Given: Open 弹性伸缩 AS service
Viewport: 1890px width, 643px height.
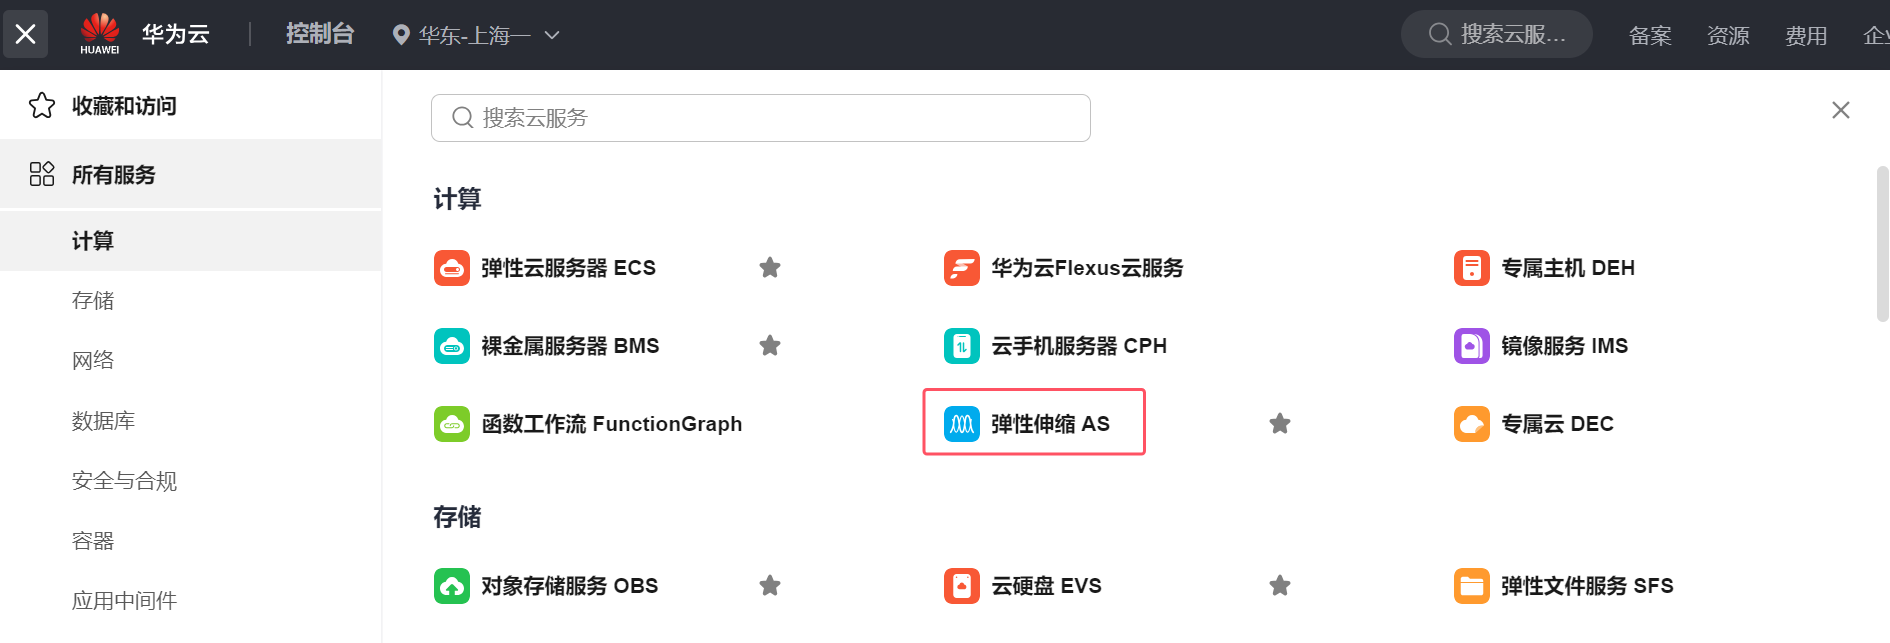Looking at the screenshot, I should (x=1050, y=424).
